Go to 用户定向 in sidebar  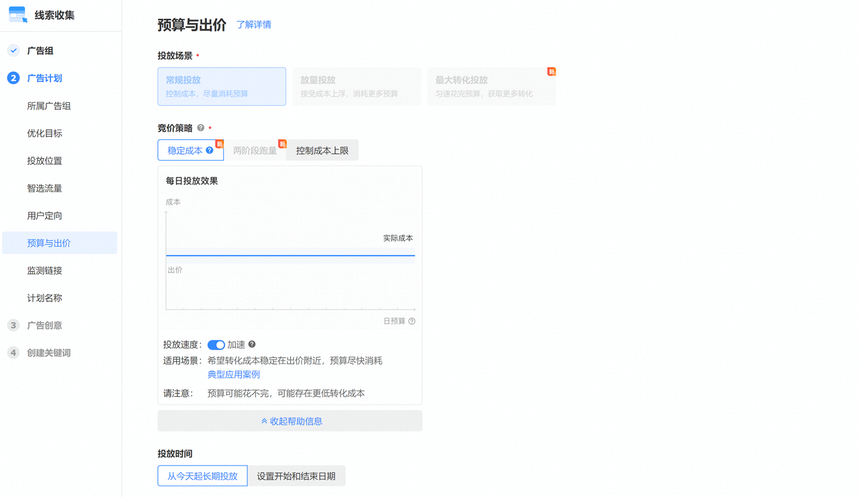tap(45, 216)
